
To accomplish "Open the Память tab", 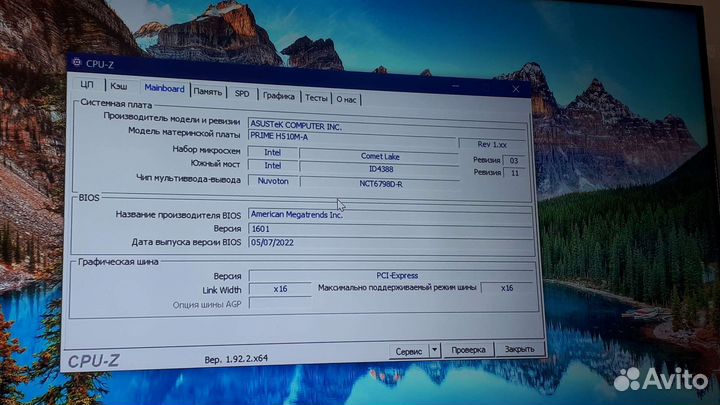I will 208,92.
